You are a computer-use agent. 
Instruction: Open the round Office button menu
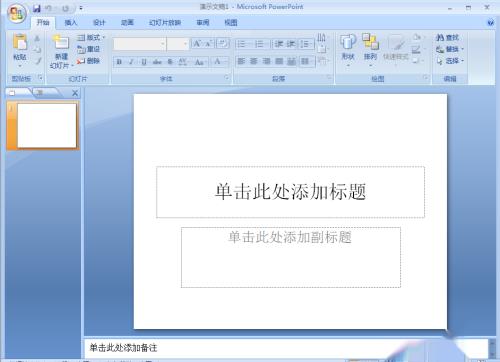17,13
